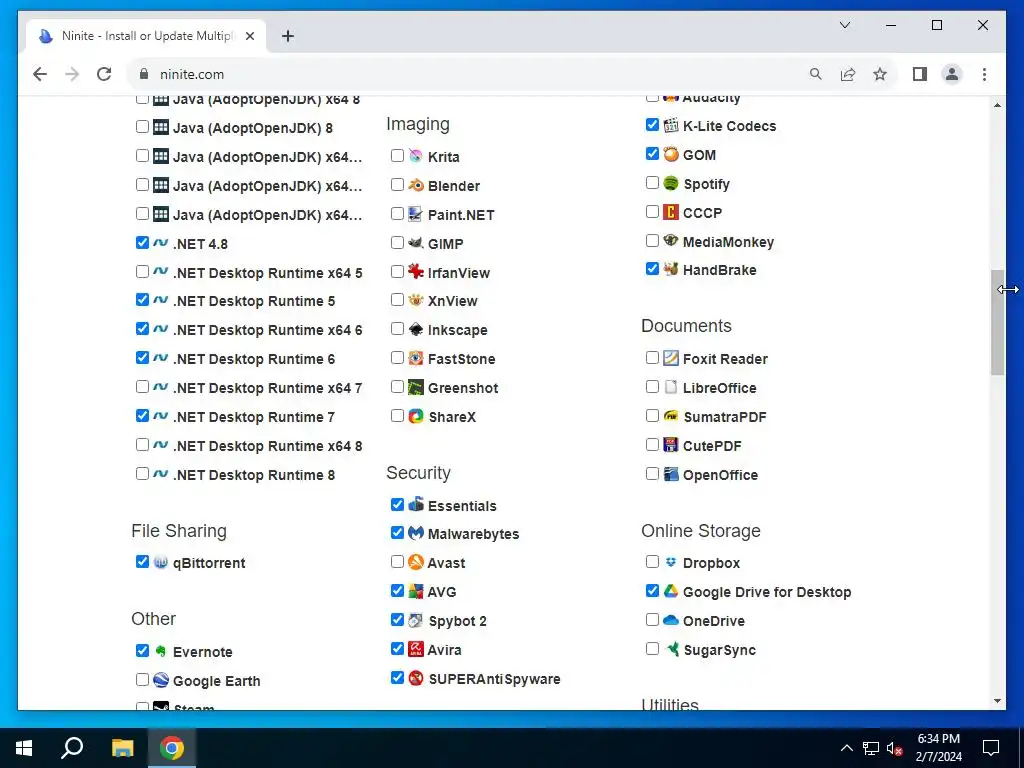1024x768 pixels.
Task: Open the muted volume tray icon
Action: (x=894, y=749)
